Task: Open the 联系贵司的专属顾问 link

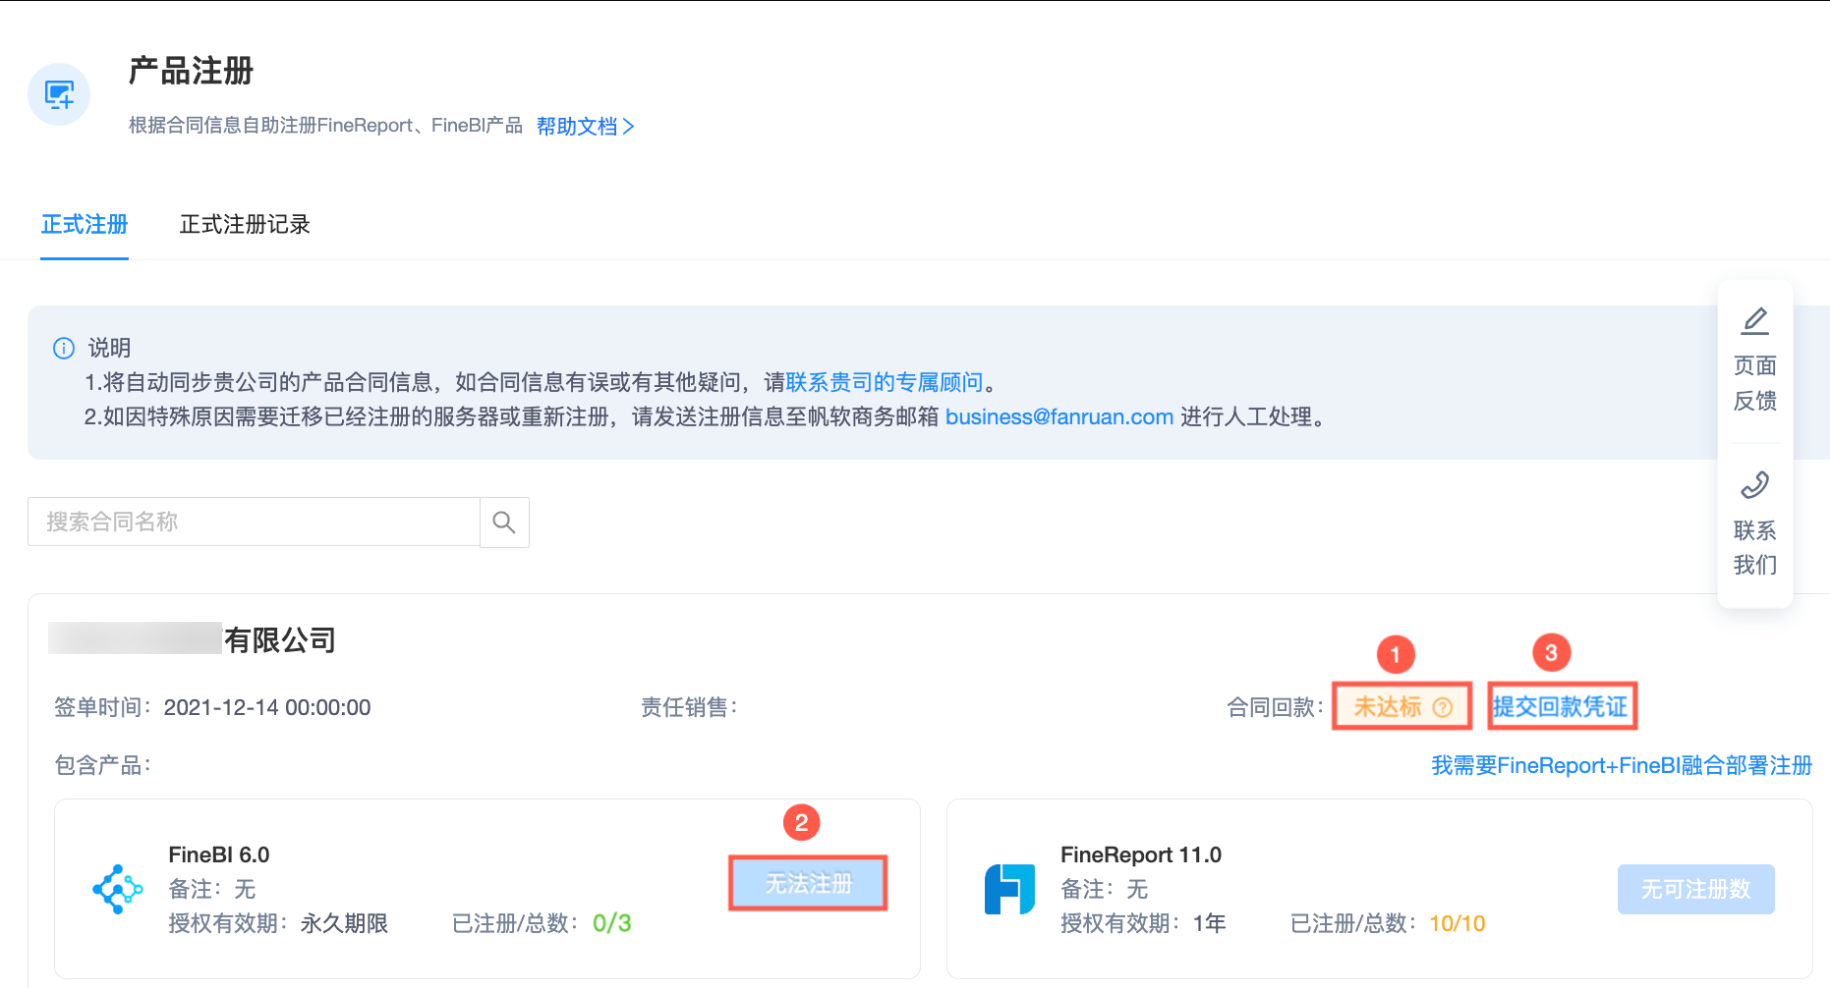Action: pos(884,382)
